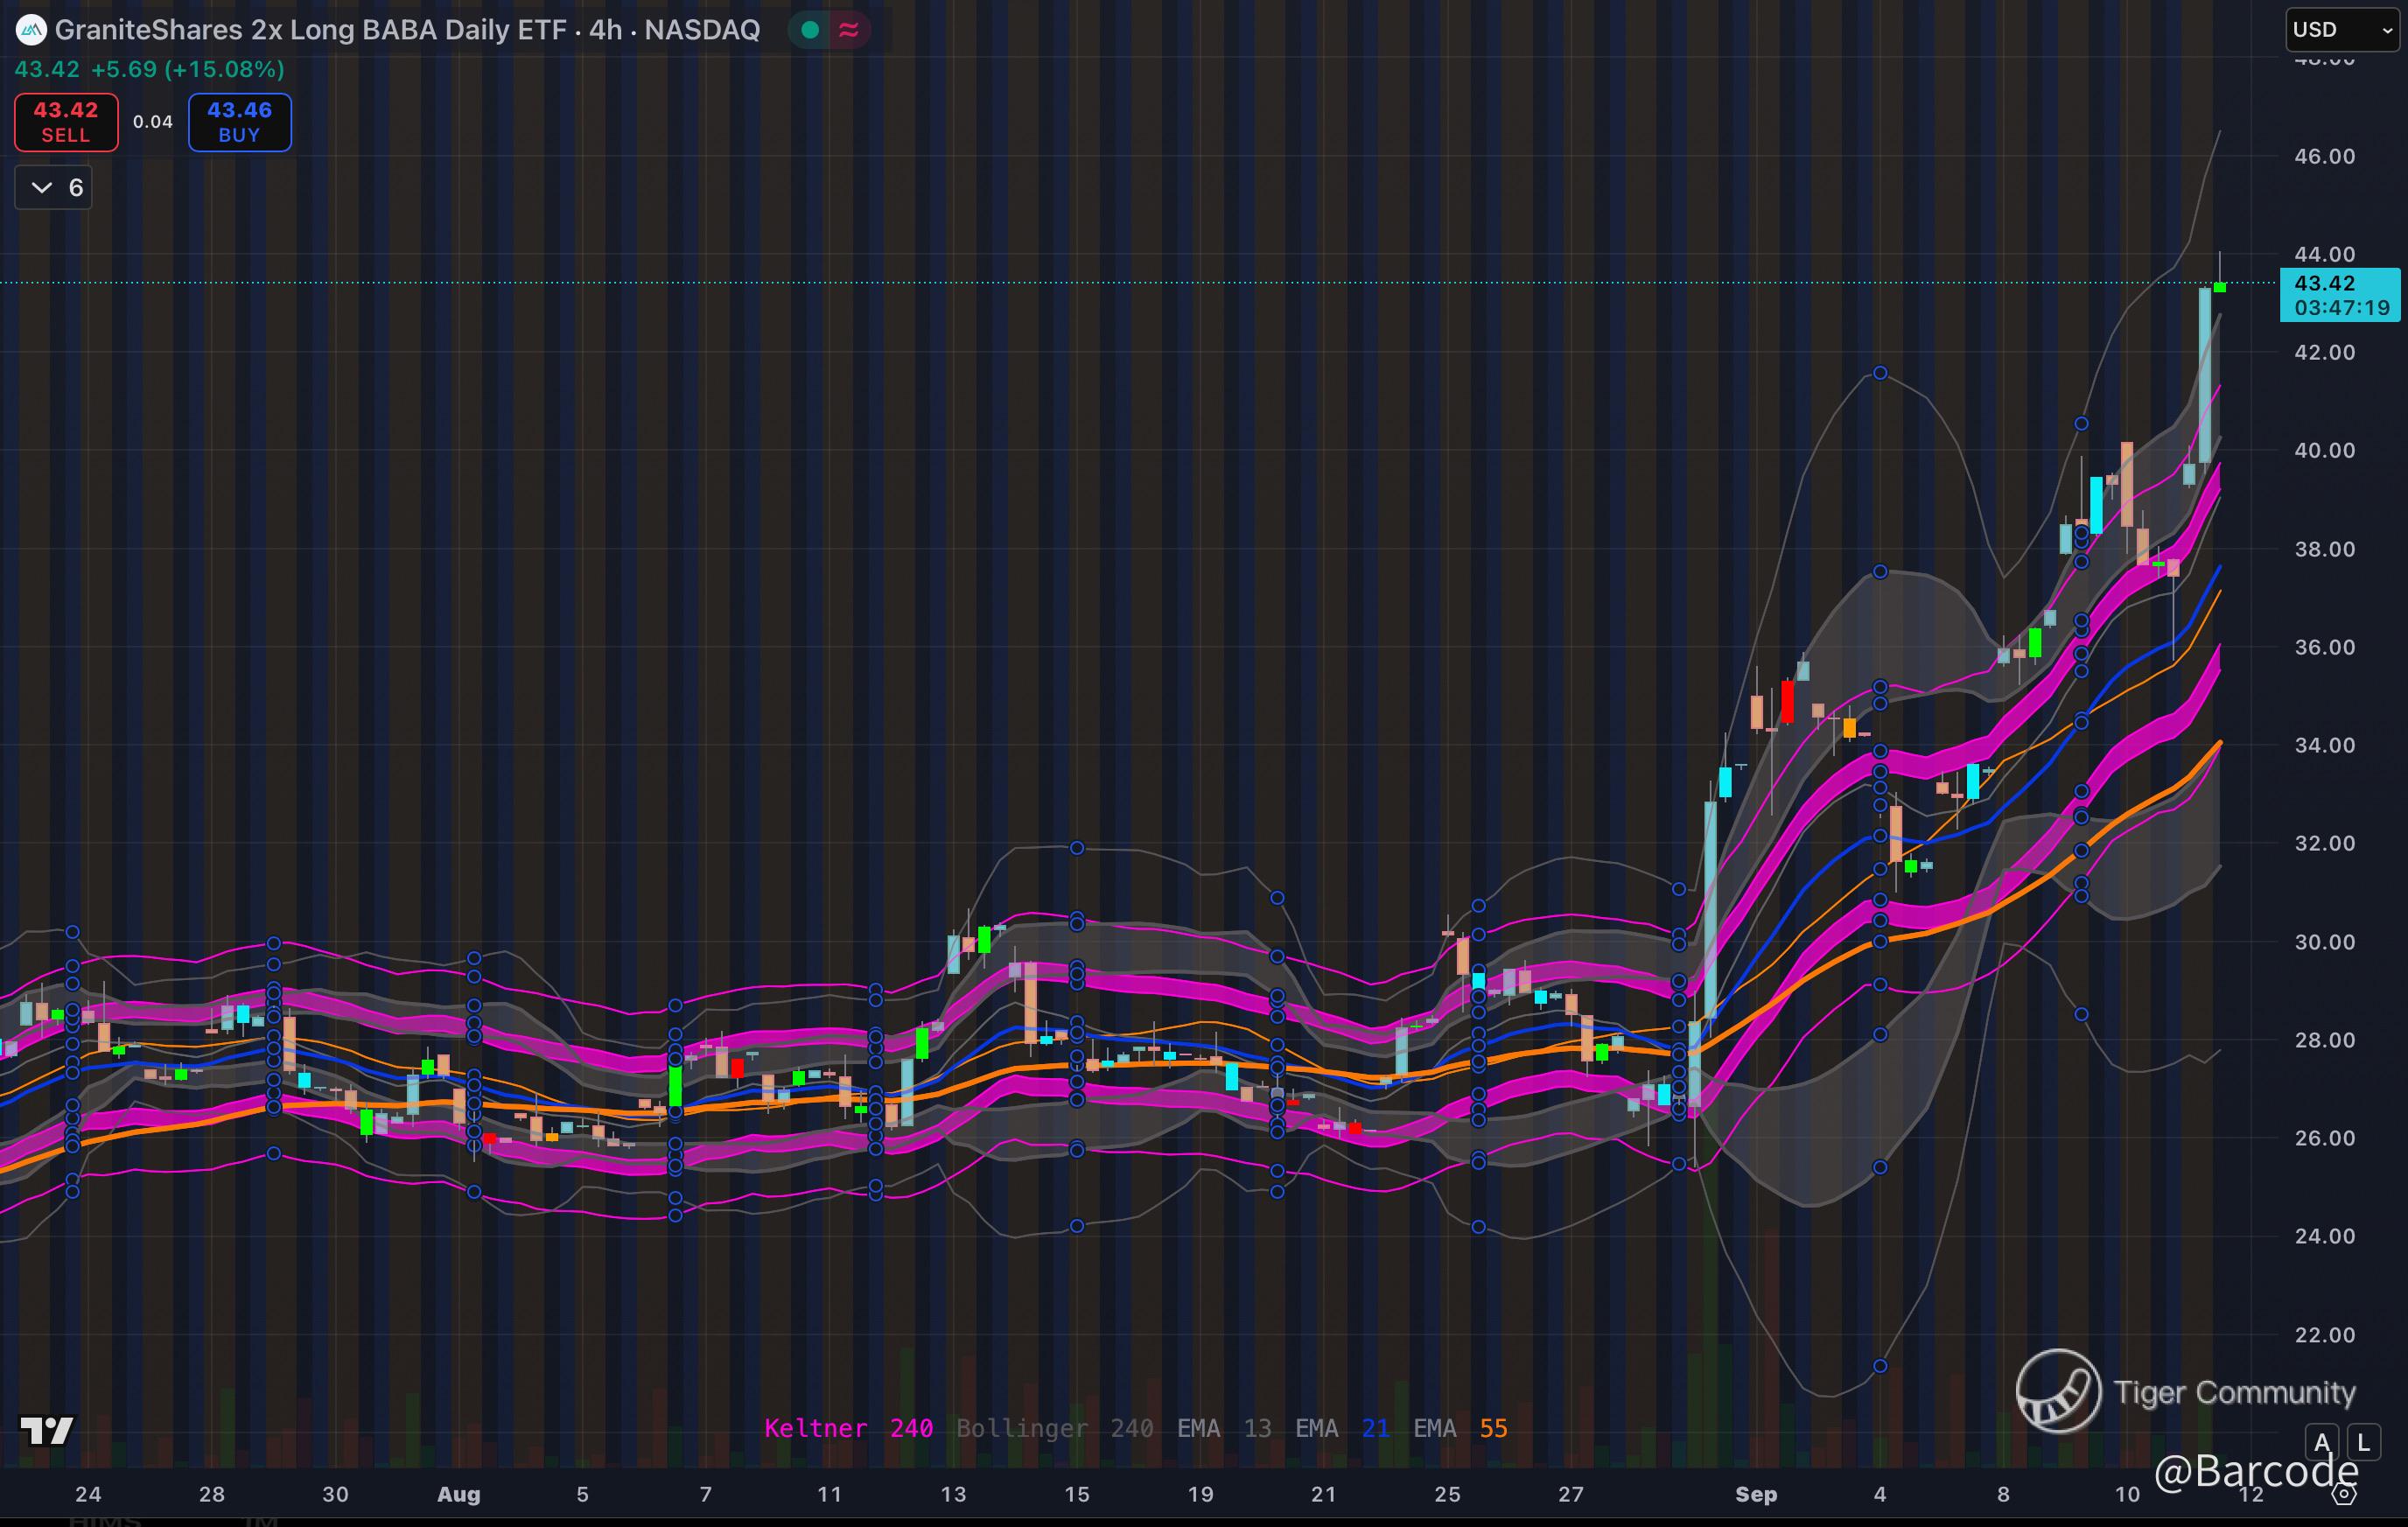Click the current price 43.42 axis label
Image resolution: width=2408 pixels, height=1527 pixels.
pyautogui.click(x=2338, y=295)
